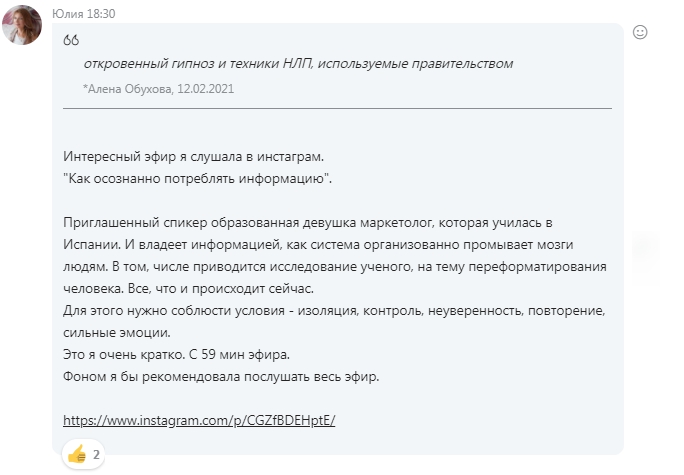Click the thumbs-up reaction emoji
The height and width of the screenshot is (475, 684).
pyautogui.click(x=77, y=455)
